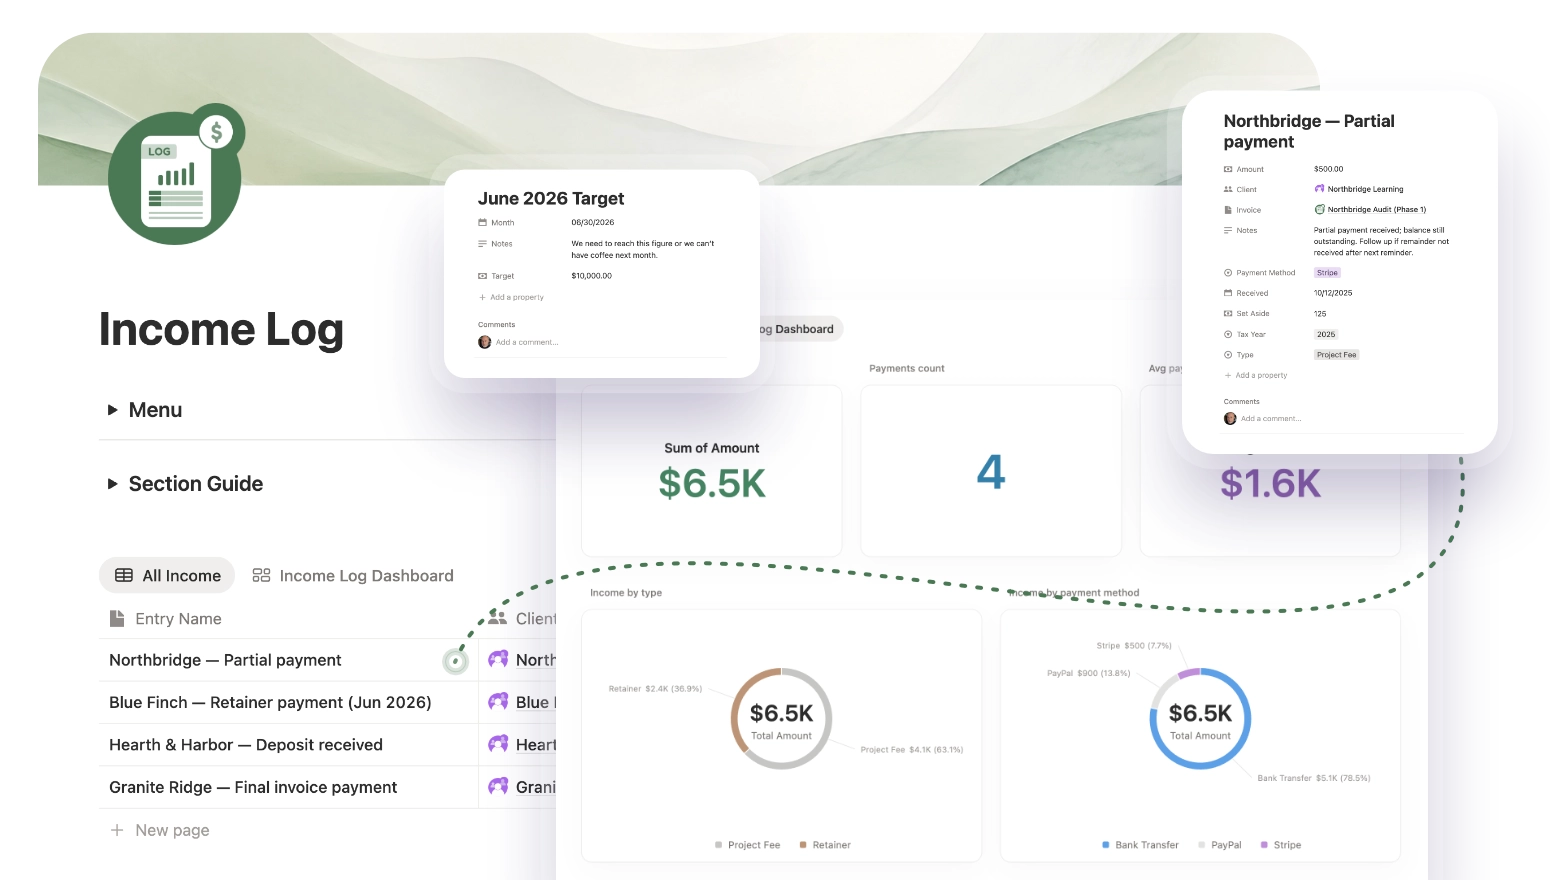
Task: Switch to the All Income tab
Action: 167,576
